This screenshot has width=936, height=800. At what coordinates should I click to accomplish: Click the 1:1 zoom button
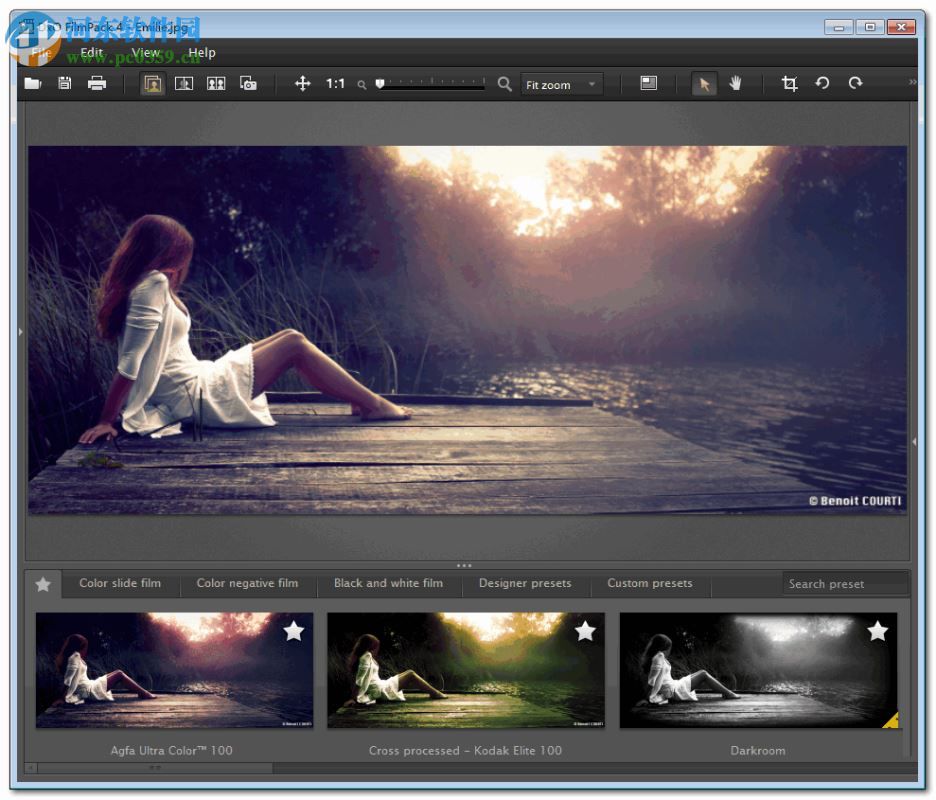336,84
